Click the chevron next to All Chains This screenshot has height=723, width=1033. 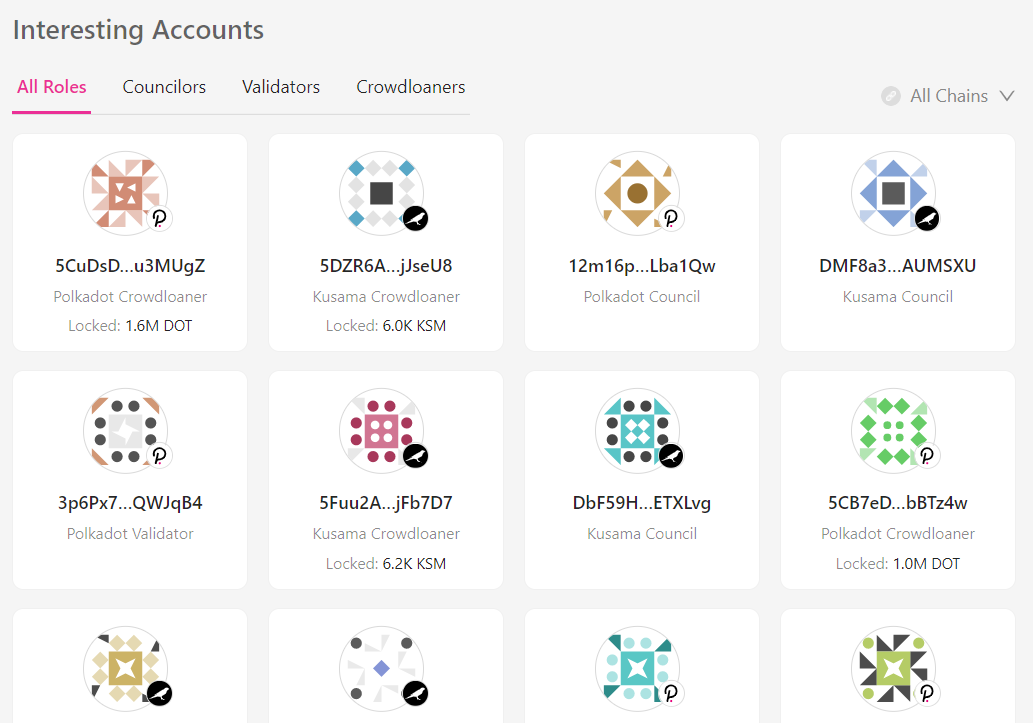(1007, 96)
